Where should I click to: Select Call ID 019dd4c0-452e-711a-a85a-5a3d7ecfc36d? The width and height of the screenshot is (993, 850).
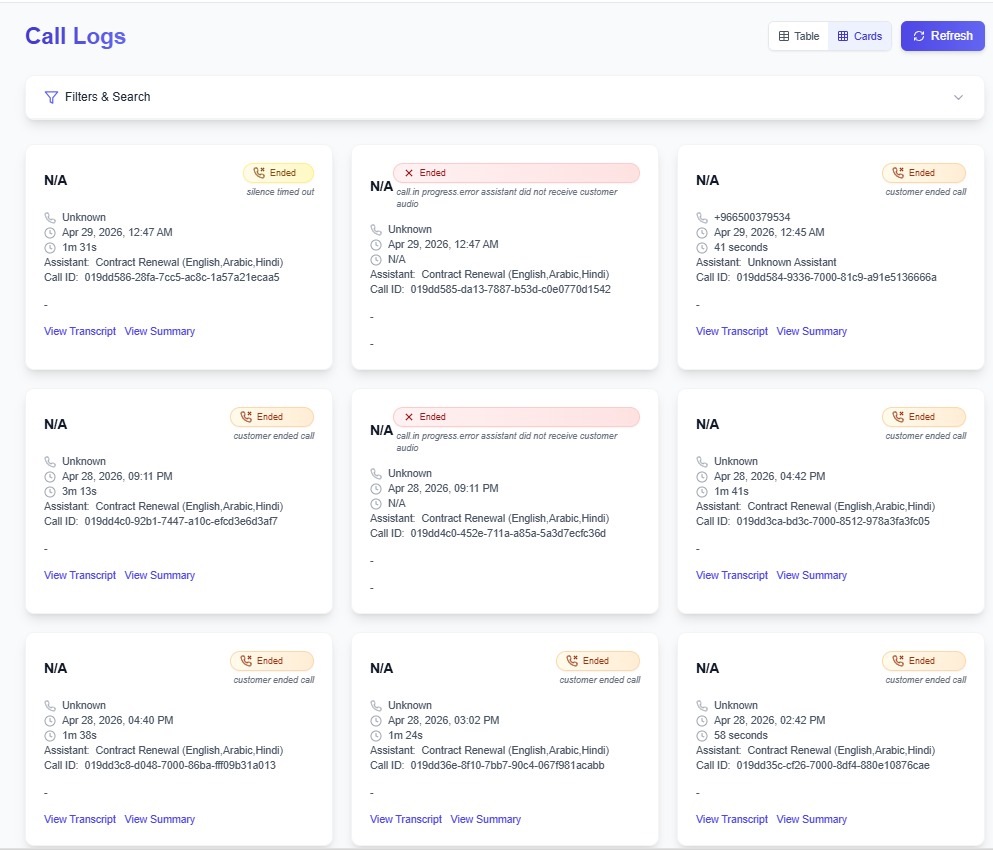[508, 533]
